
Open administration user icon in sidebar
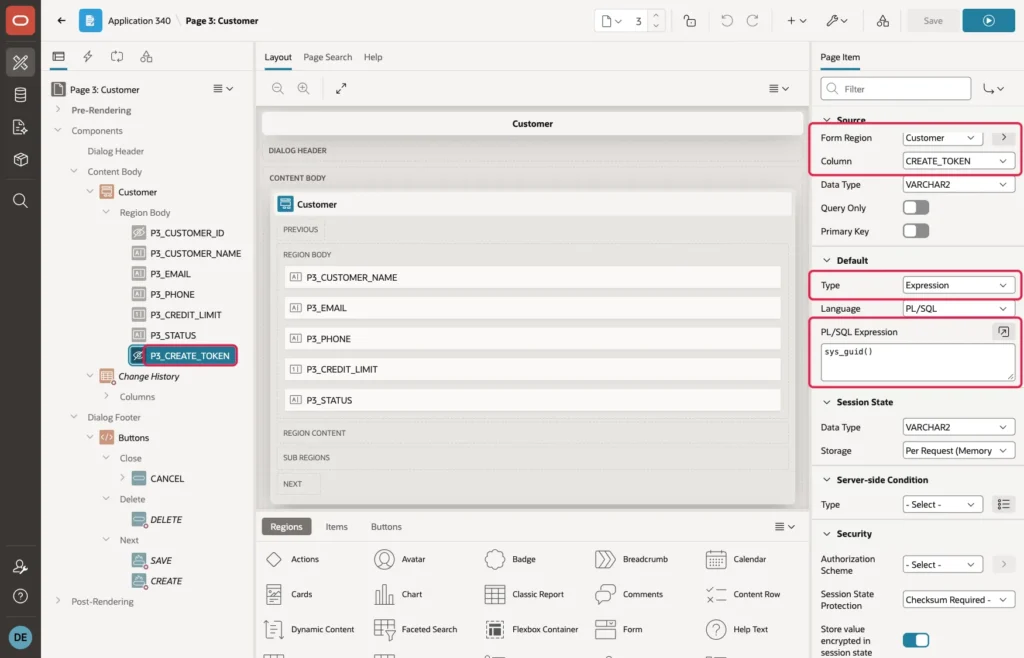pos(20,567)
